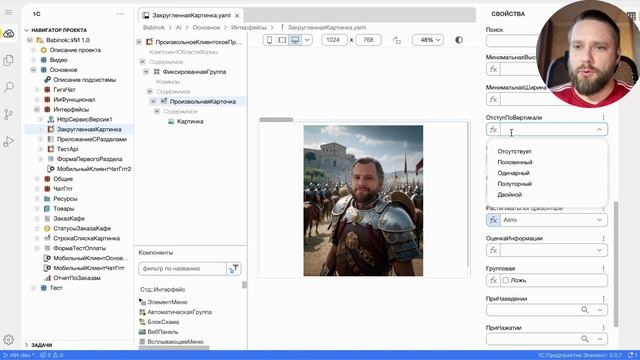Open the 48% zoom dropdown
Image resolution: width=640 pixels, height=360 pixels.
pyautogui.click(x=428, y=40)
